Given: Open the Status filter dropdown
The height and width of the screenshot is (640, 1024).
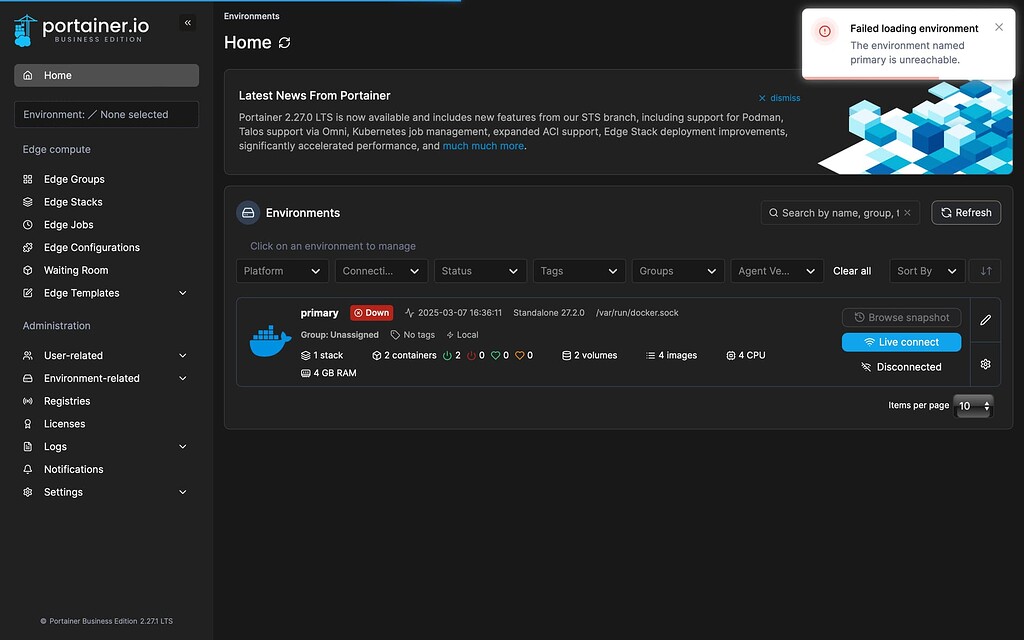Looking at the screenshot, I should click(x=479, y=271).
